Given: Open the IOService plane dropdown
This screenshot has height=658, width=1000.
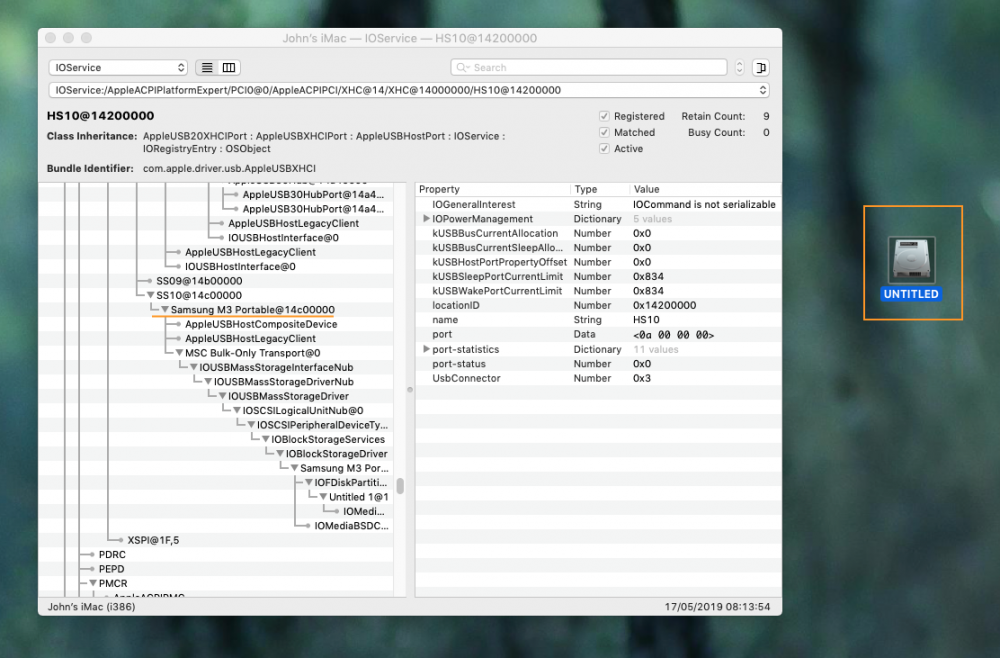Looking at the screenshot, I should (118, 68).
